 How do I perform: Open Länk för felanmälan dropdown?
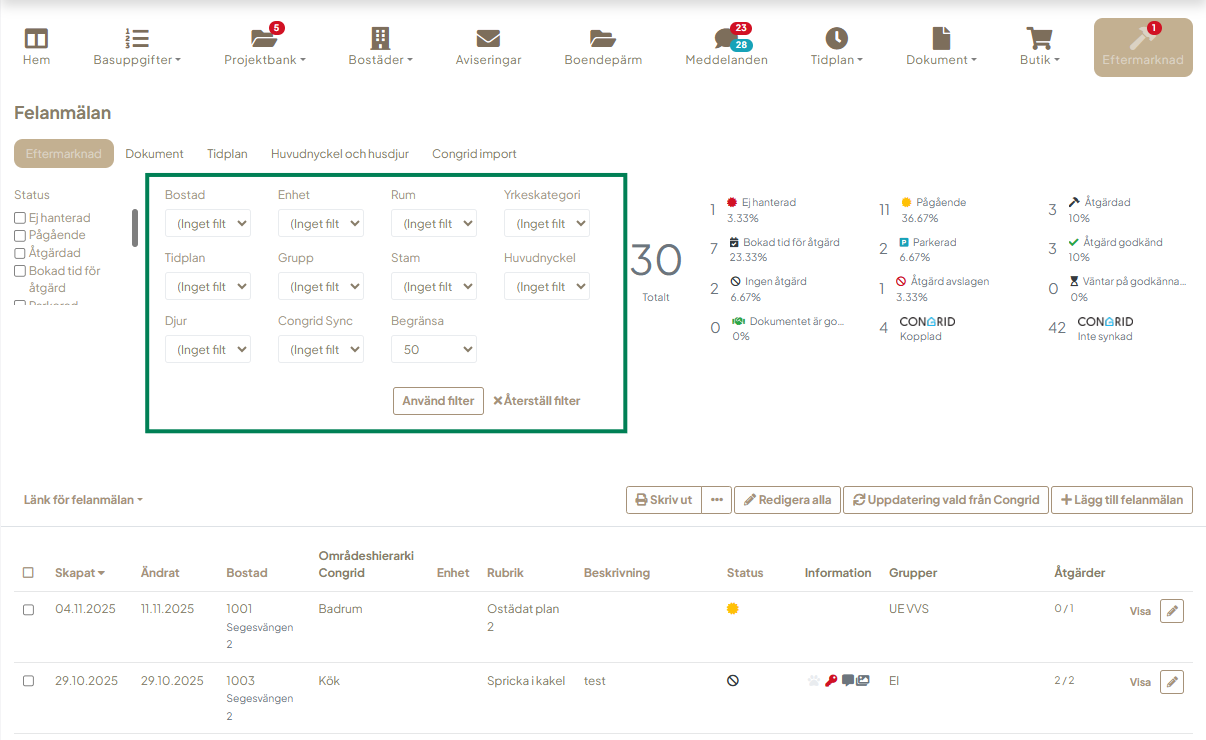point(83,500)
